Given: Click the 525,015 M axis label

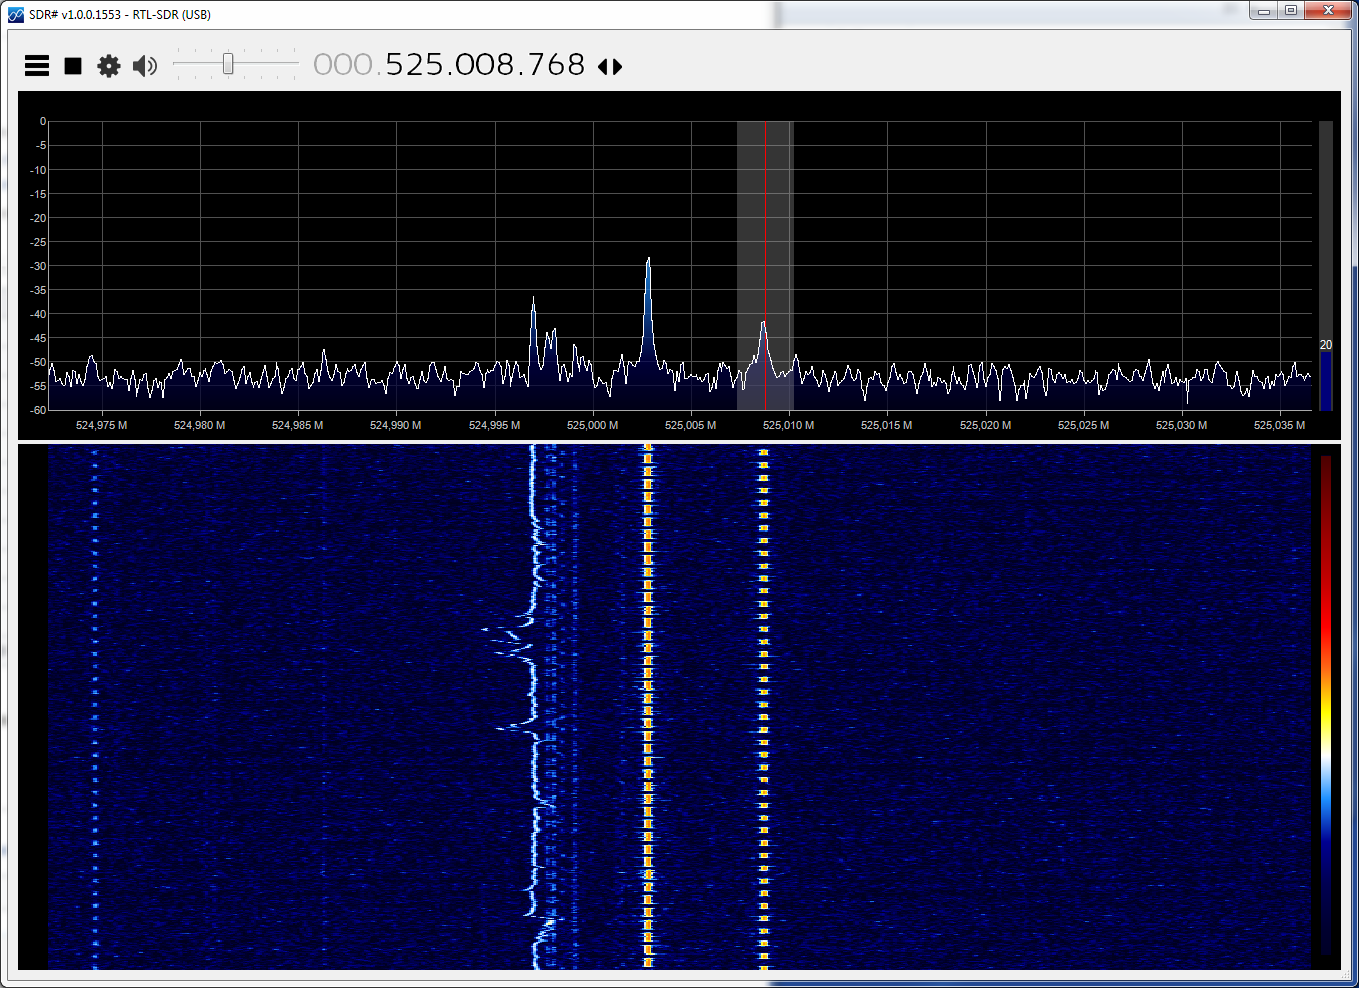Looking at the screenshot, I should [886, 425].
